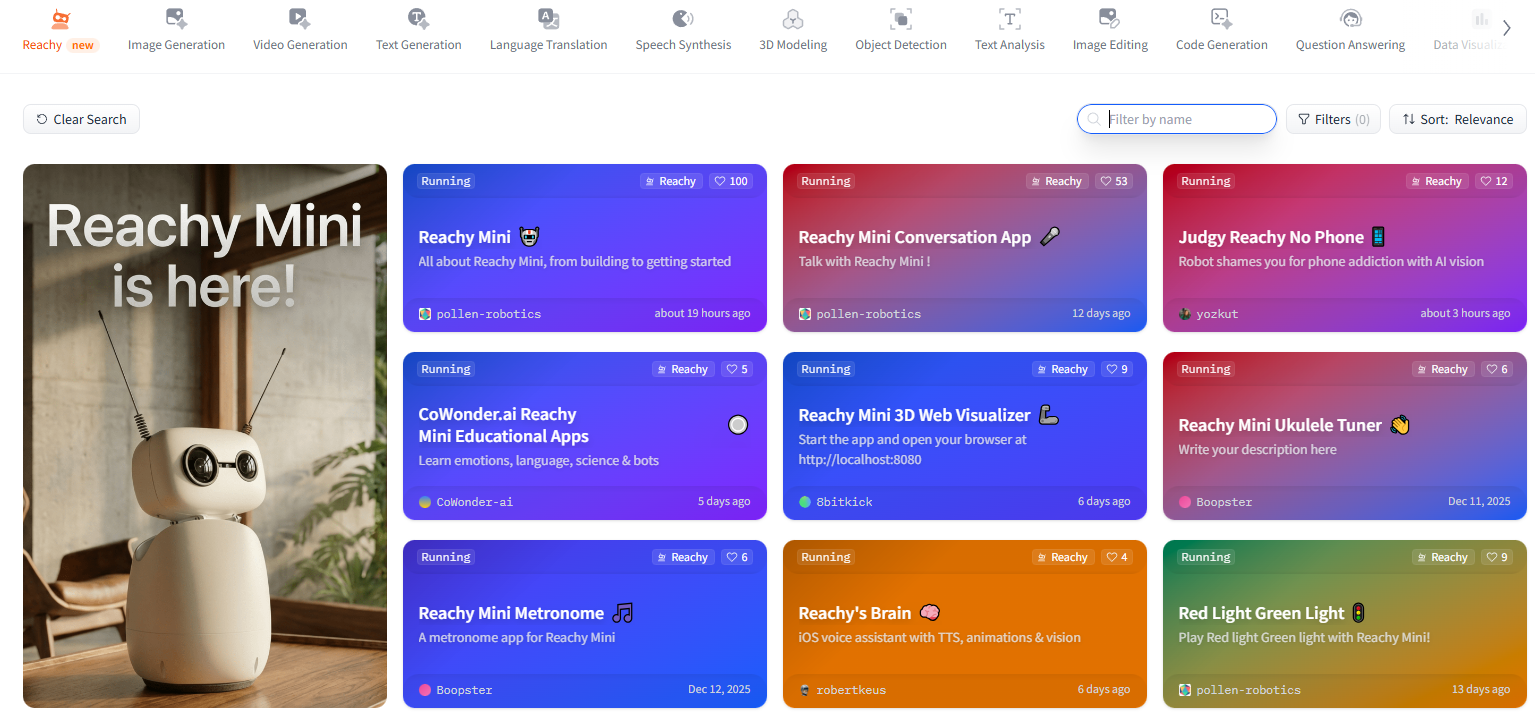Click the Image Editing icon

pyautogui.click(x=1109, y=18)
